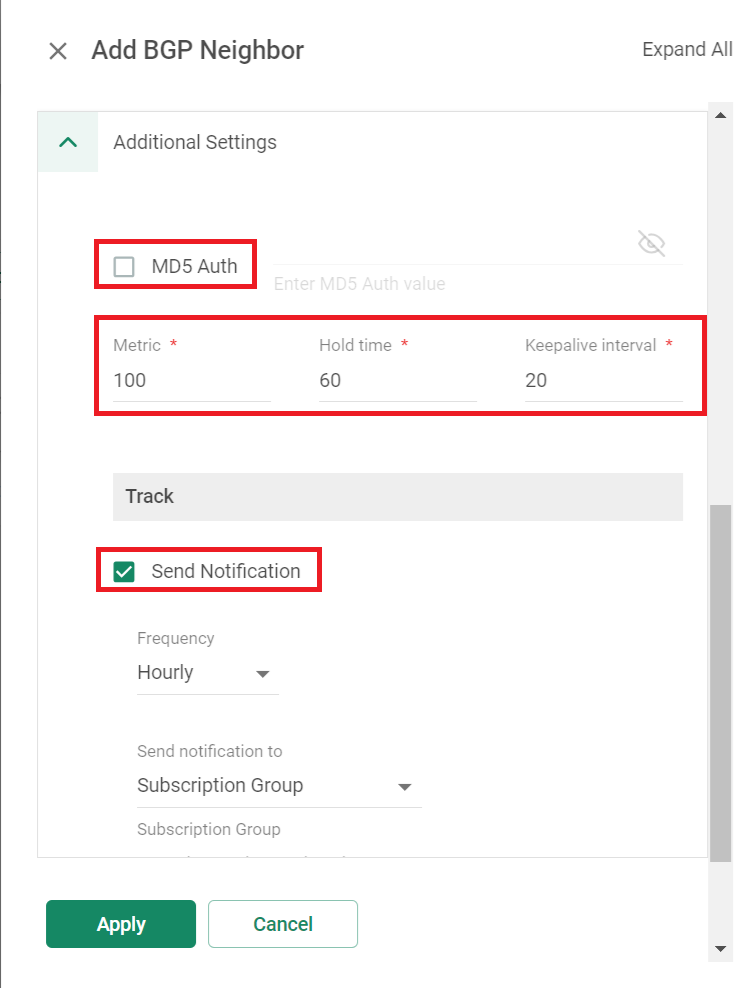The height and width of the screenshot is (988, 756).
Task: Click the Subscription Group field label
Action: click(209, 829)
